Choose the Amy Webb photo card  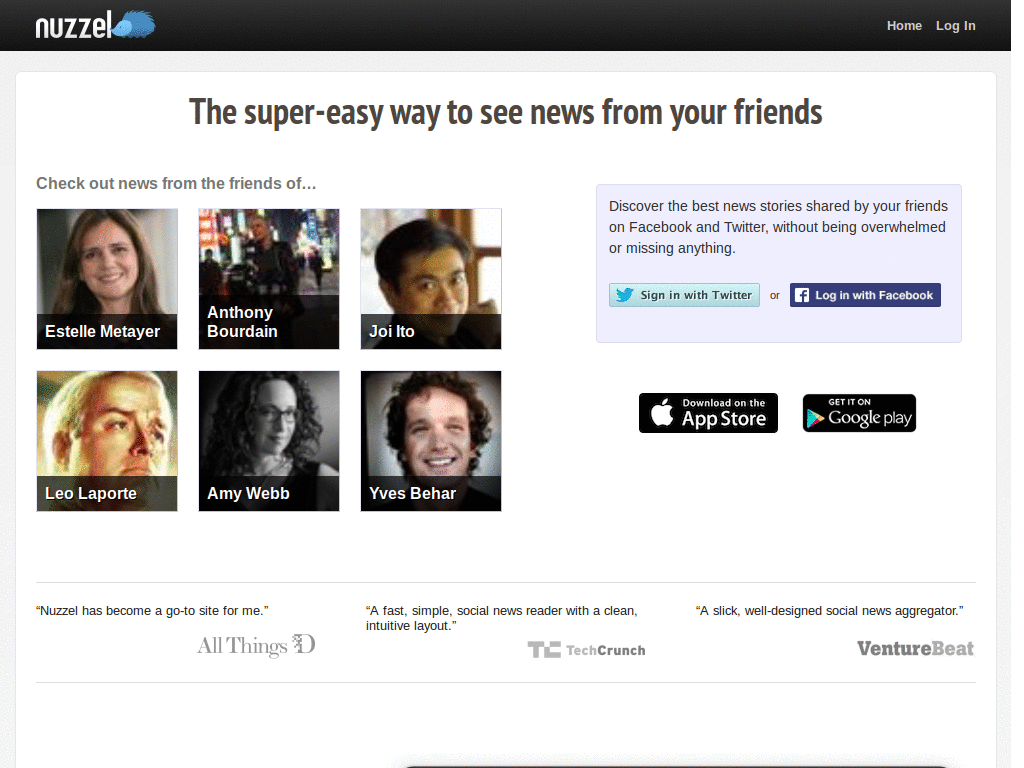pos(269,441)
